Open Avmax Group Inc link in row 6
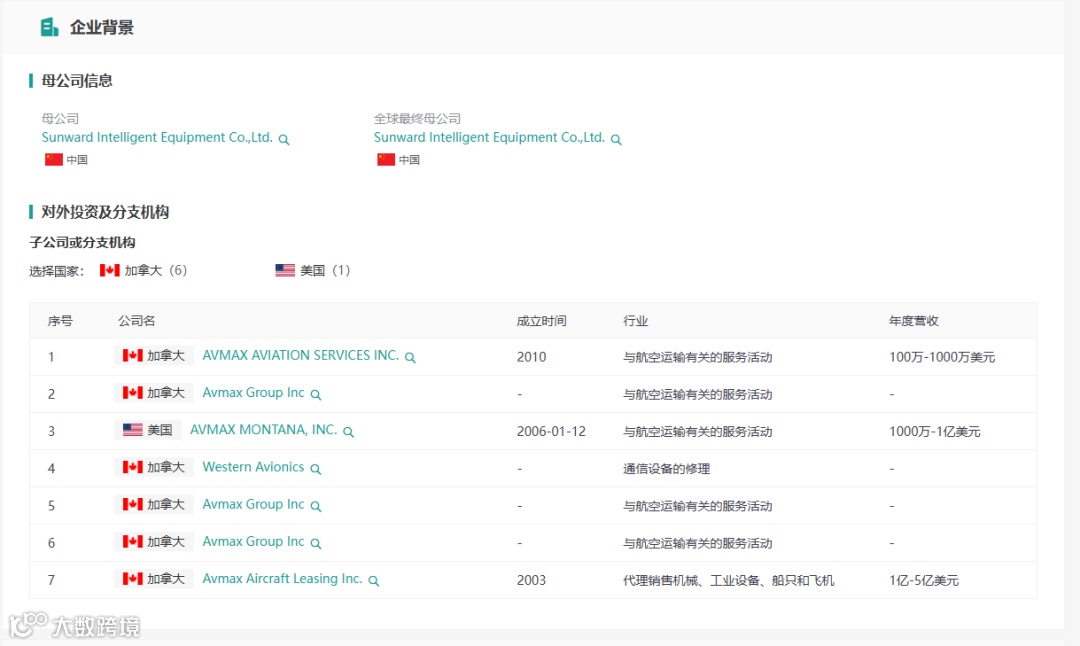The width and height of the screenshot is (1080, 646). tap(253, 541)
